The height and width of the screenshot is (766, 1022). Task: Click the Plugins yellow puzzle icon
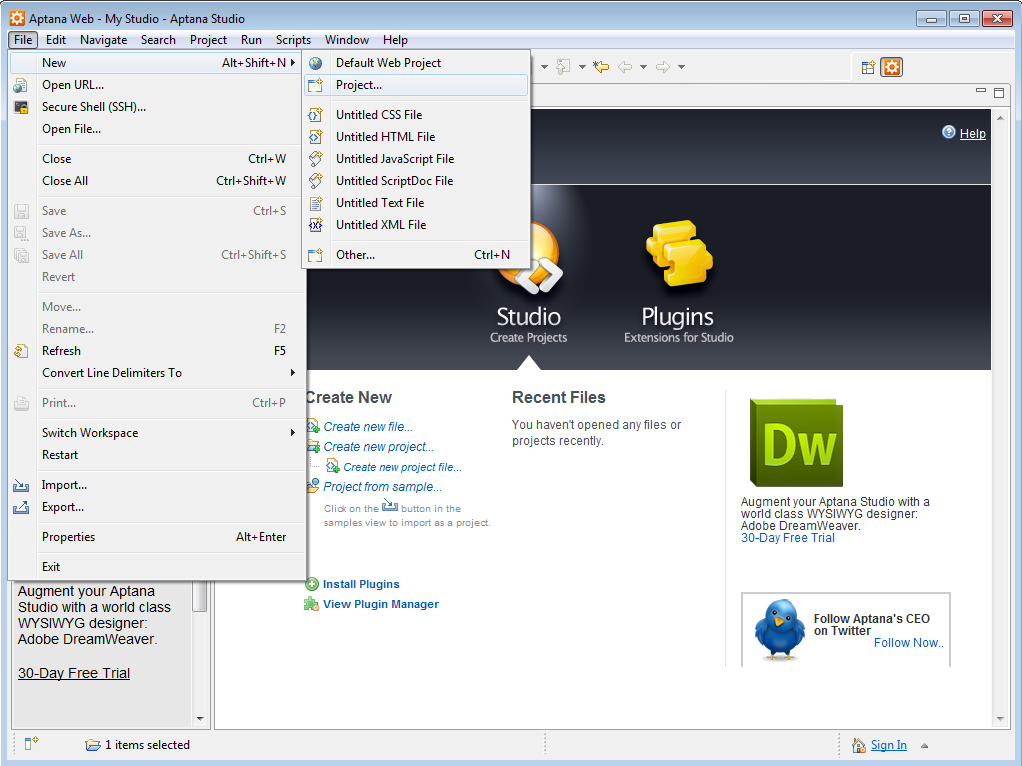(679, 254)
